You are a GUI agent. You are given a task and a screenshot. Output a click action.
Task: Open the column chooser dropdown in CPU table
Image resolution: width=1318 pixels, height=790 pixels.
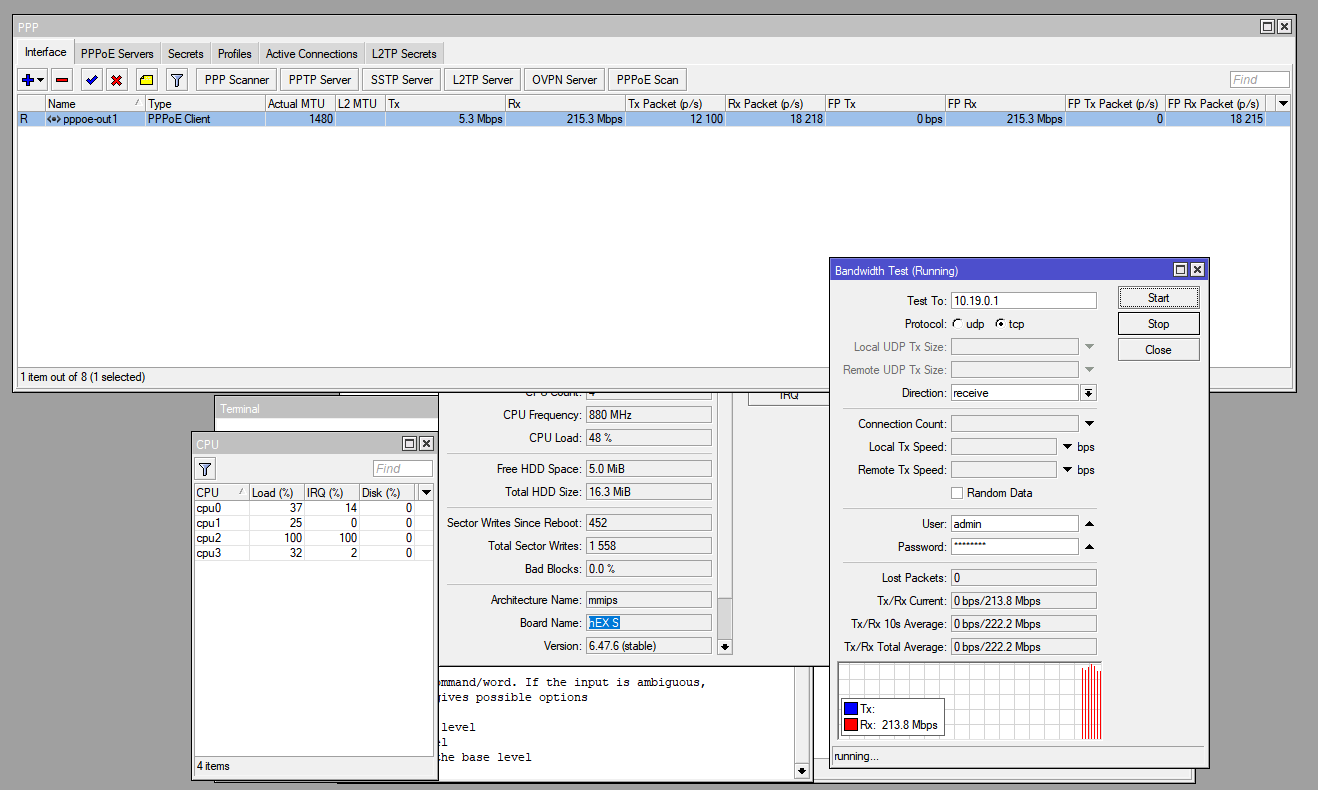coord(426,492)
